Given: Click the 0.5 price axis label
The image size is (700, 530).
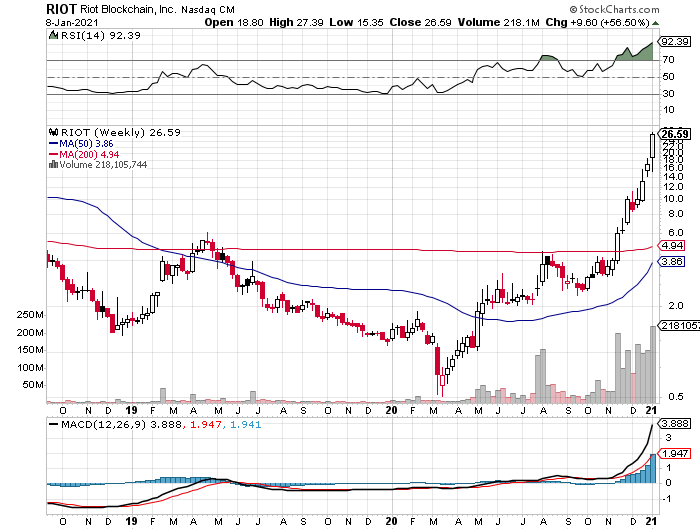Looking at the screenshot, I should tap(675, 396).
